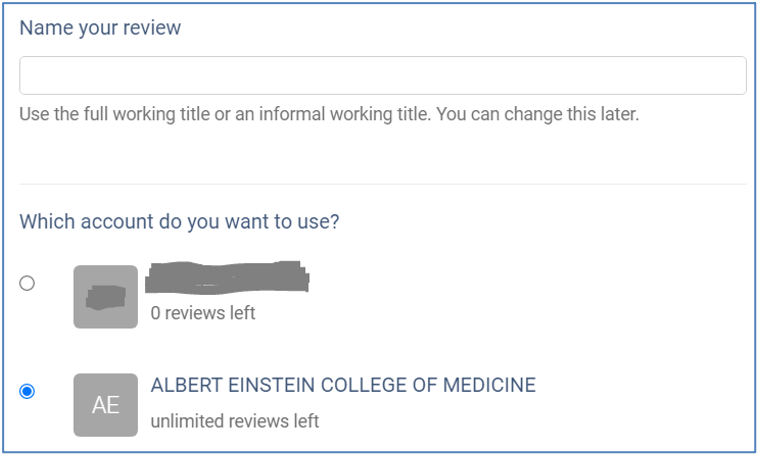
Task: Select the Albert Einstein College of Medicine radio button
Action: [27, 391]
